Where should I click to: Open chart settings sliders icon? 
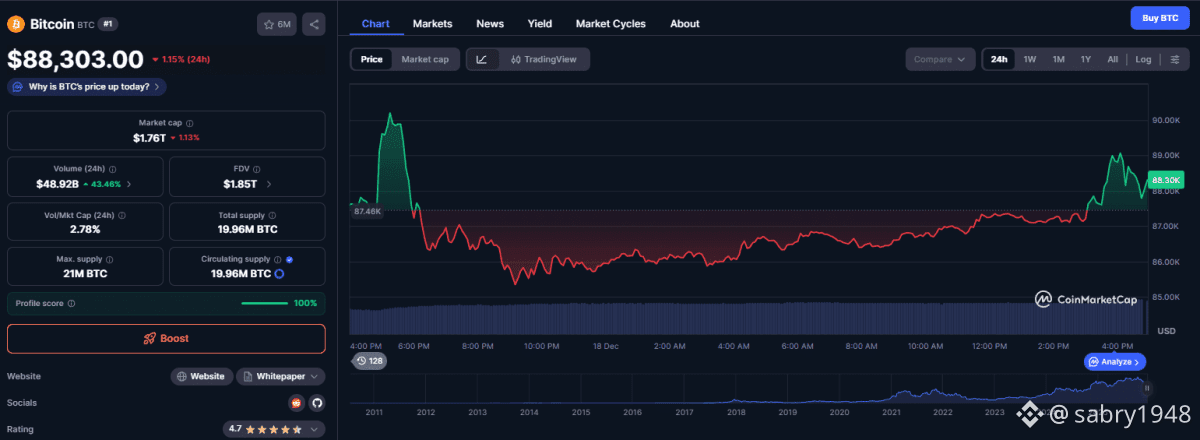[1174, 60]
